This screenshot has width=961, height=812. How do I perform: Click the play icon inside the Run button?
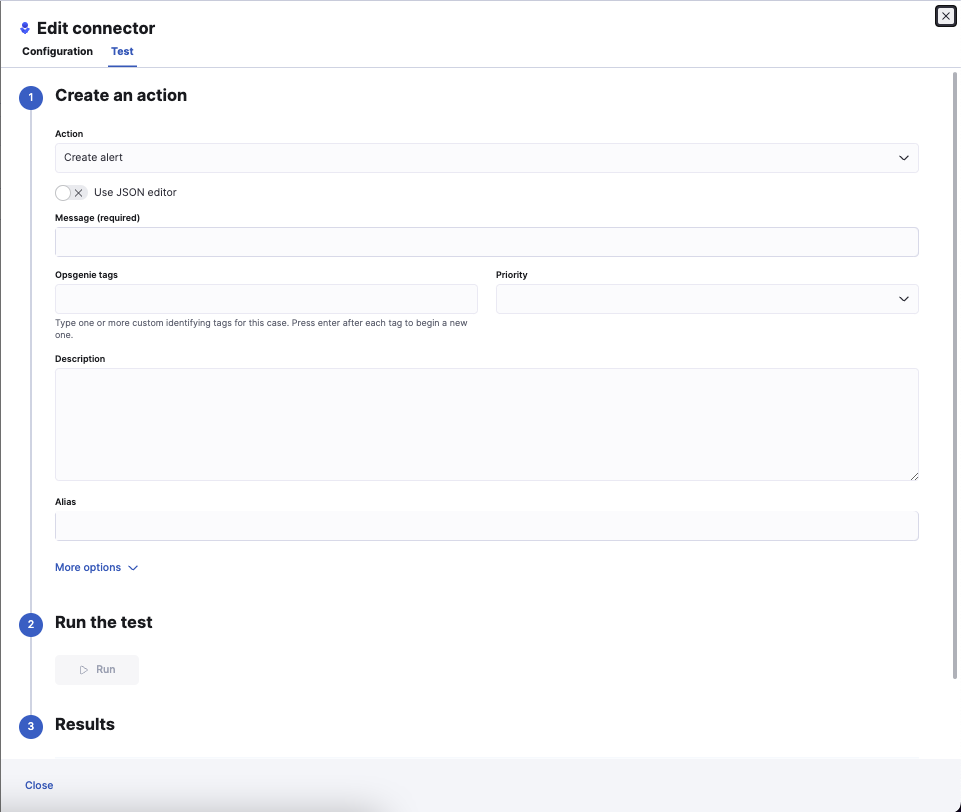[86, 669]
